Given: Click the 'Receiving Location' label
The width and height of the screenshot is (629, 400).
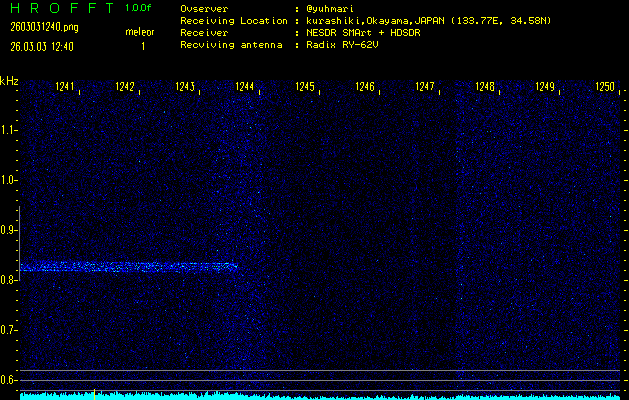Looking at the screenshot, I should coord(234,21).
